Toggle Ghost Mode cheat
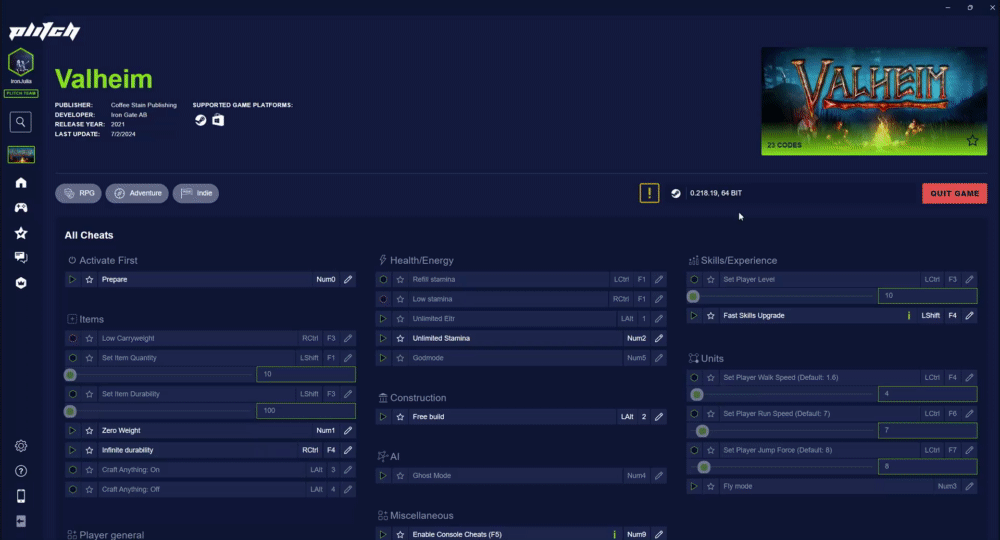Image resolution: width=1000 pixels, height=540 pixels. [x=383, y=476]
